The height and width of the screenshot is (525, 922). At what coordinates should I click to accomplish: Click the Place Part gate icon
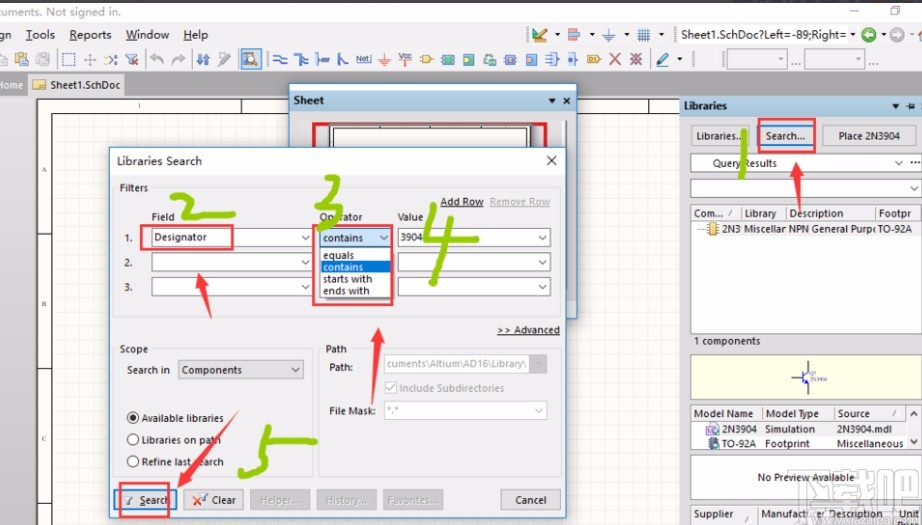(426, 59)
